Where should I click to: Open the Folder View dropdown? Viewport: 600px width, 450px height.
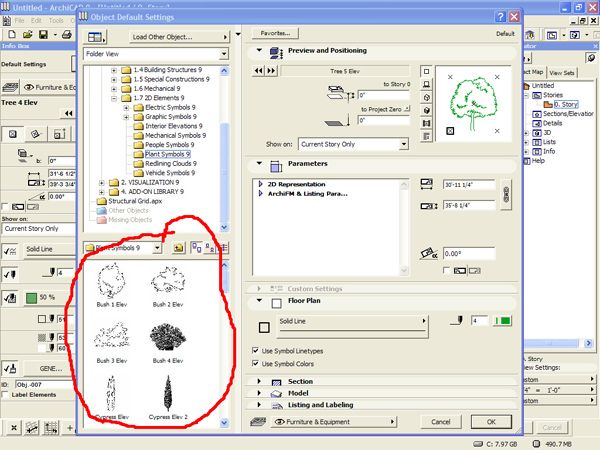(x=224, y=54)
